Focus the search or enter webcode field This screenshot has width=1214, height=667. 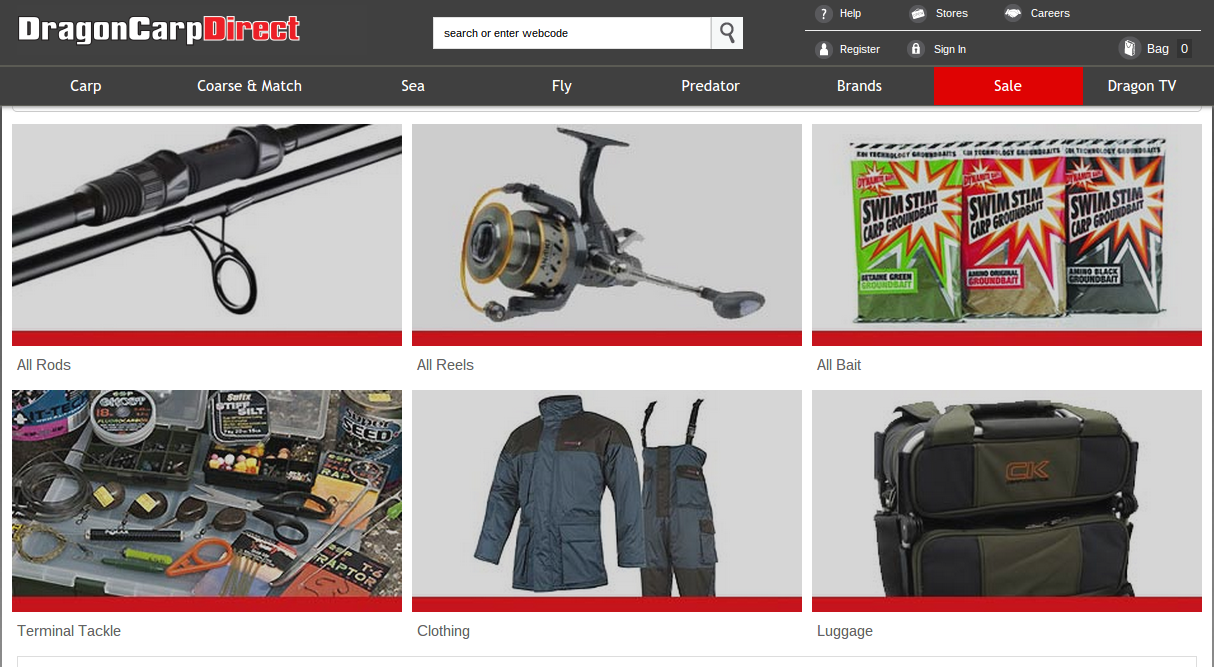[572, 33]
